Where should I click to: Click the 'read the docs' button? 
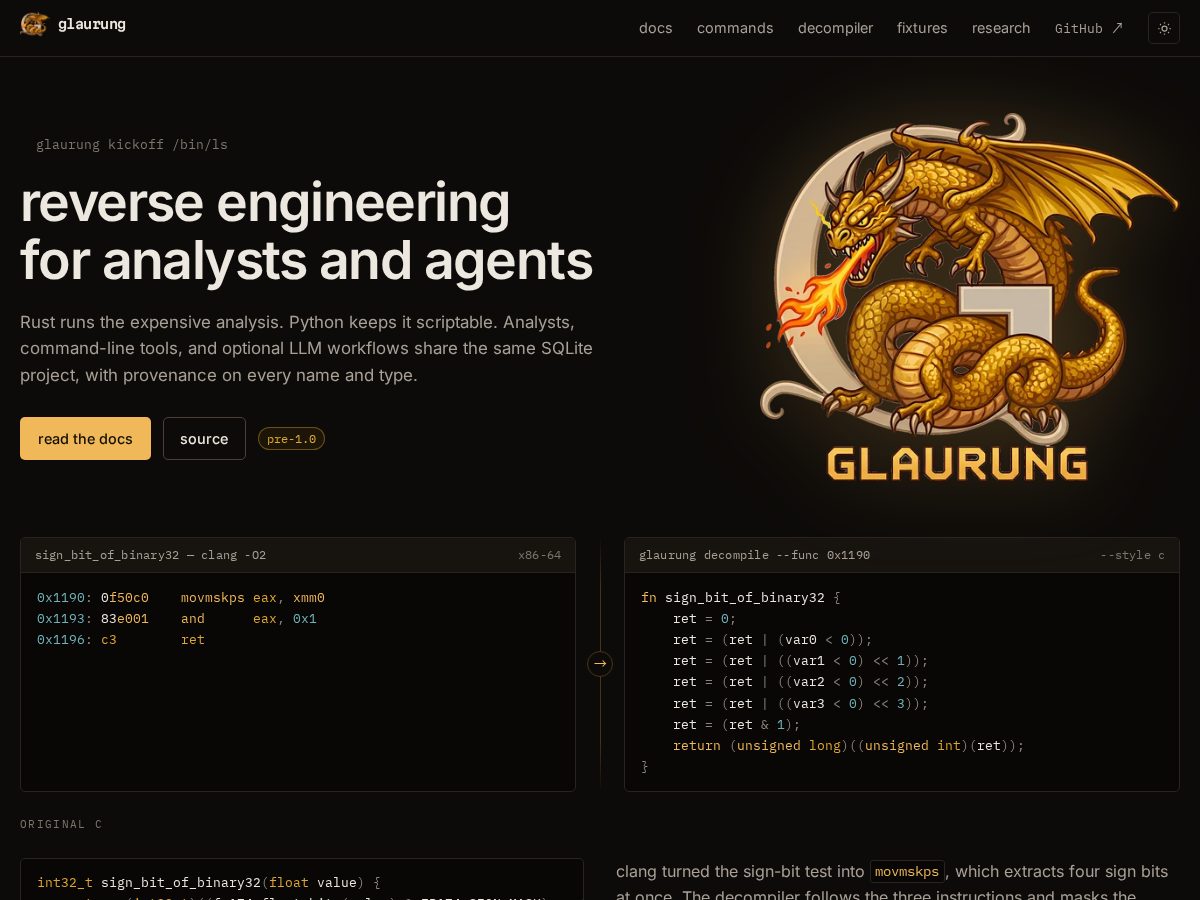point(85,439)
